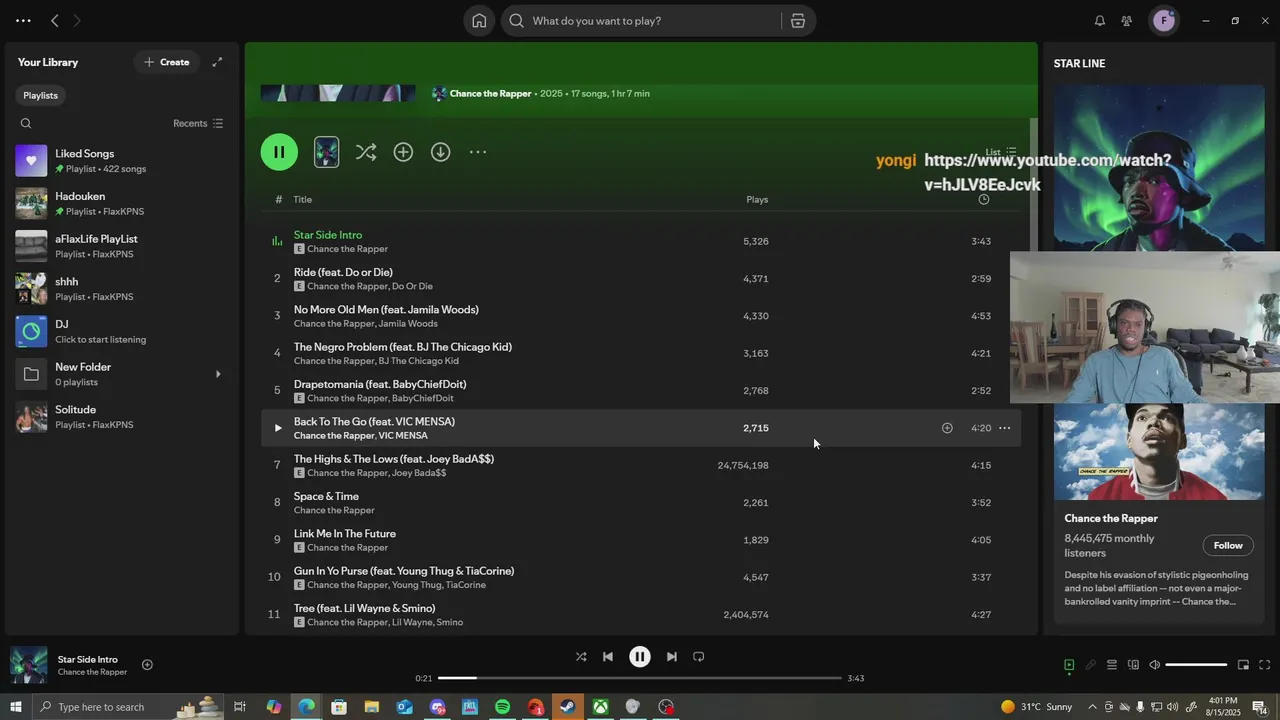Open the Chance the Rapper about image
The image size is (1280, 720).
coord(1159,451)
